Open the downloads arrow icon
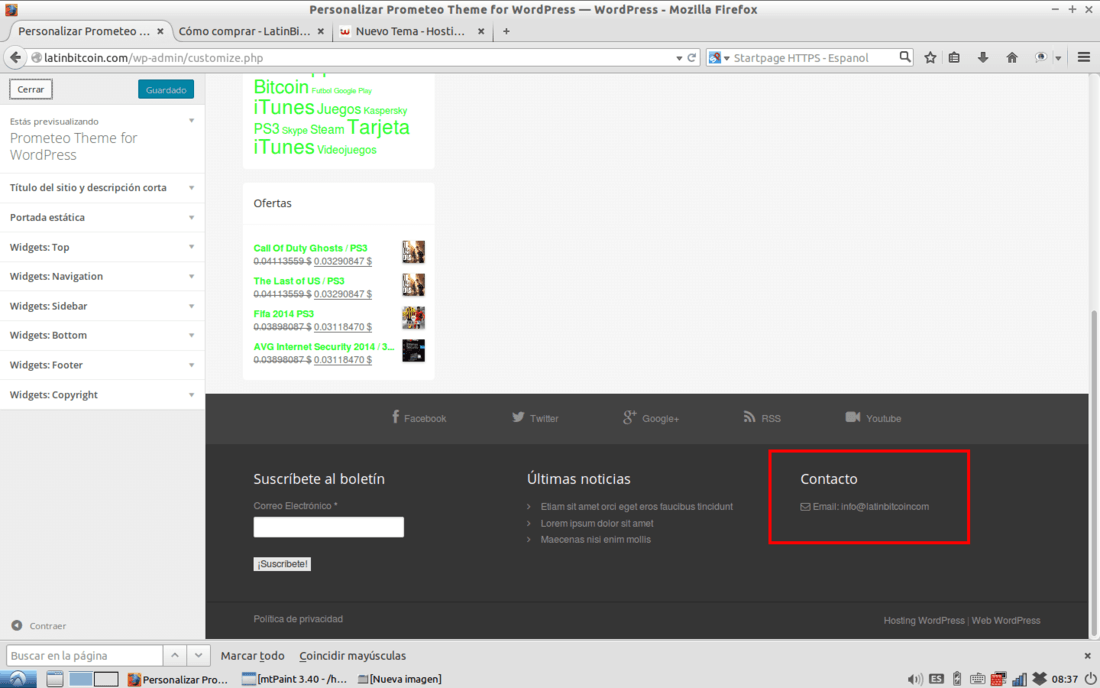 983,58
